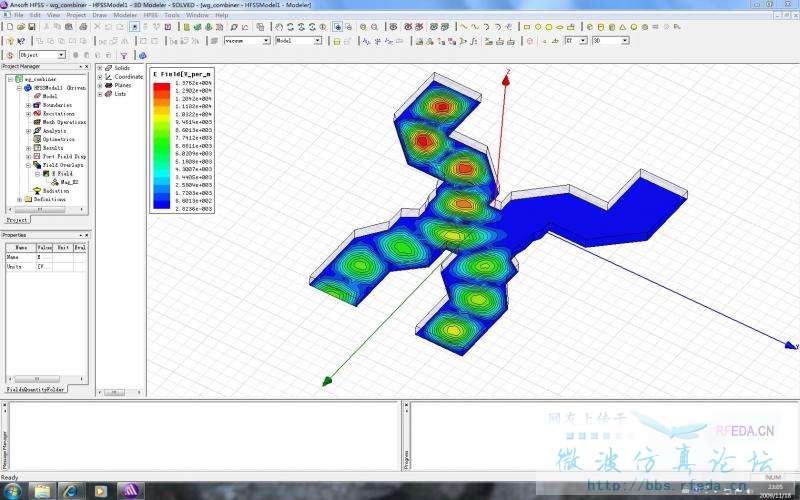This screenshot has width=800, height=500.
Task: Expand the Definitions tree node
Action: tap(19, 199)
